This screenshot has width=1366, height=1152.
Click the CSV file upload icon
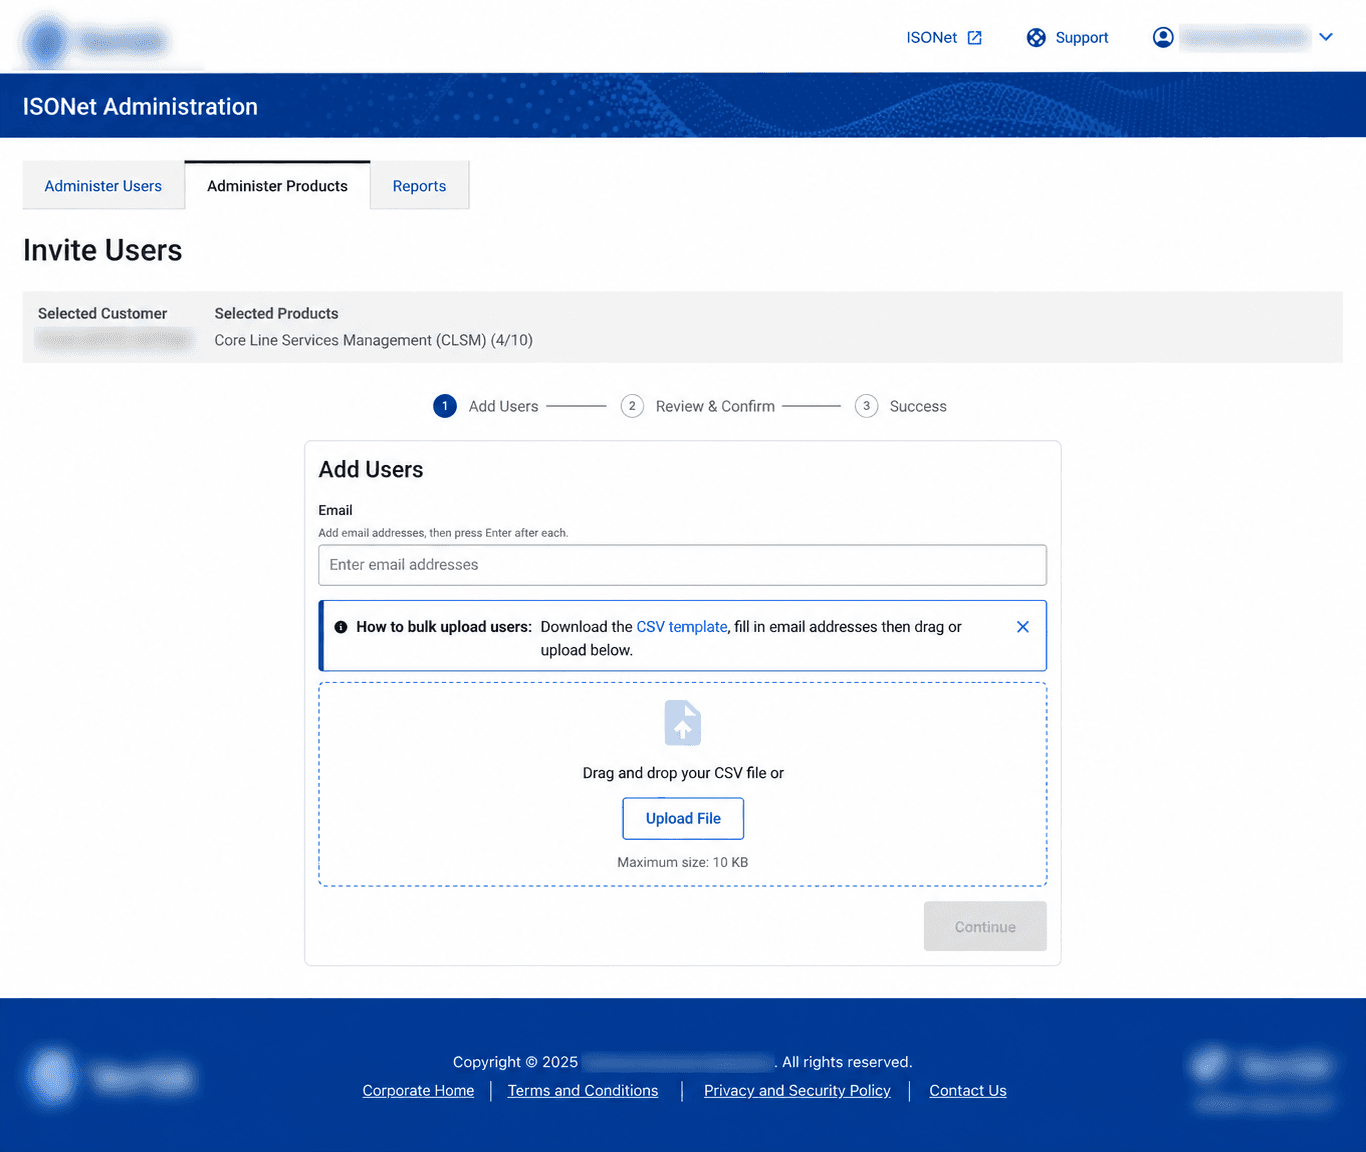click(x=683, y=723)
